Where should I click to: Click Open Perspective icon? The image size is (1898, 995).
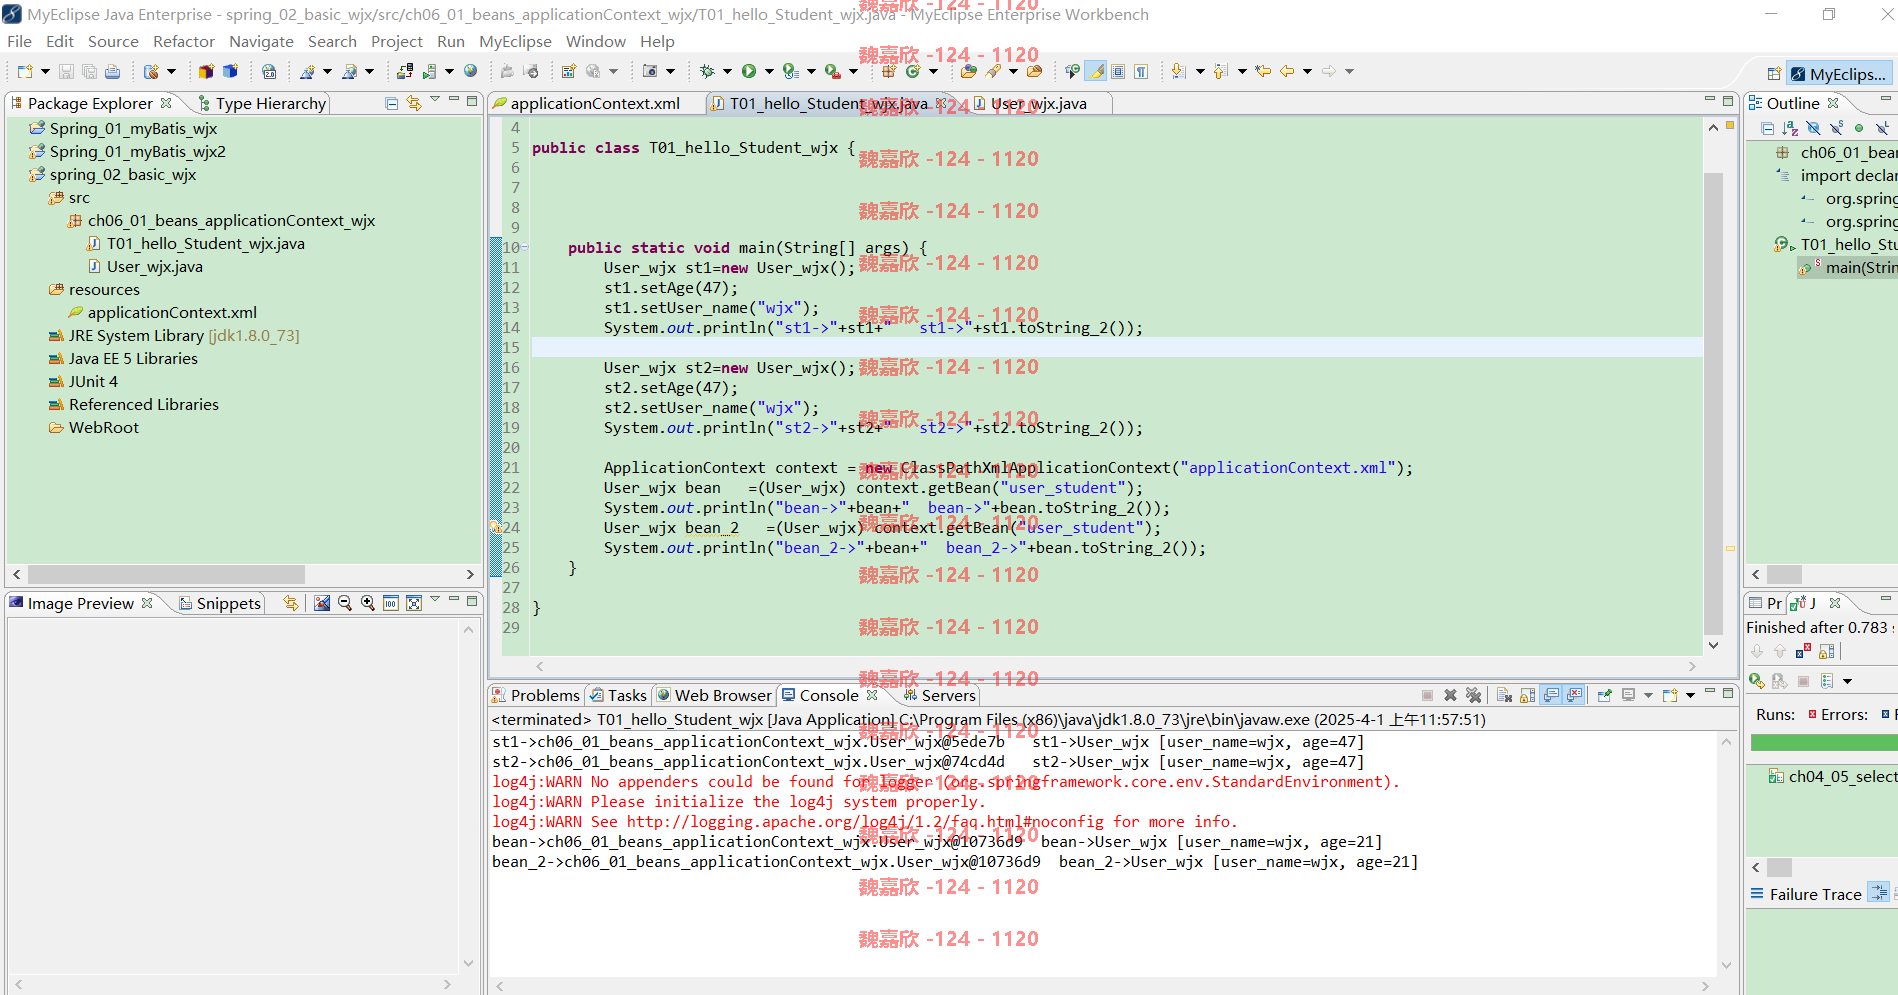click(1774, 74)
